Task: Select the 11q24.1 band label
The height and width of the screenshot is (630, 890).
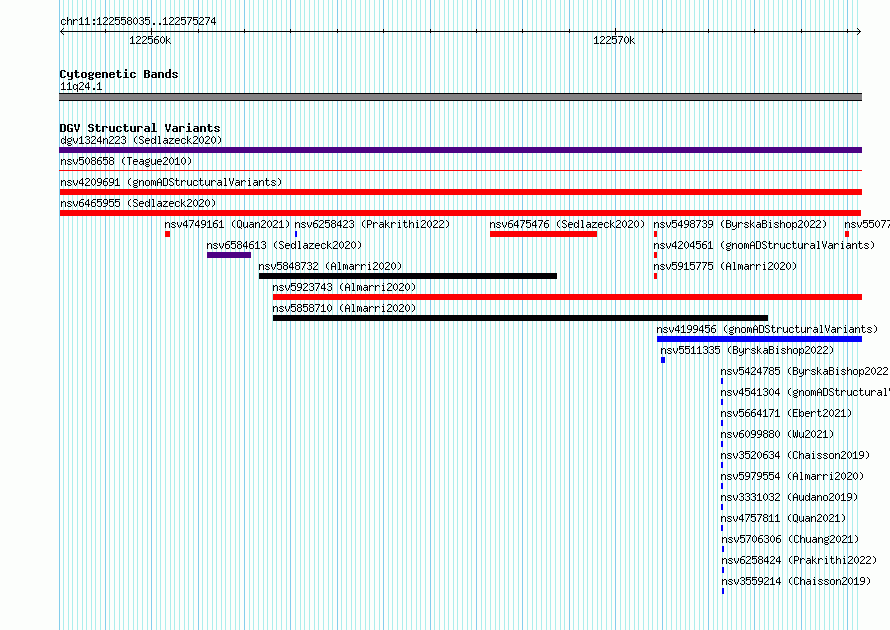Action: 81,86
